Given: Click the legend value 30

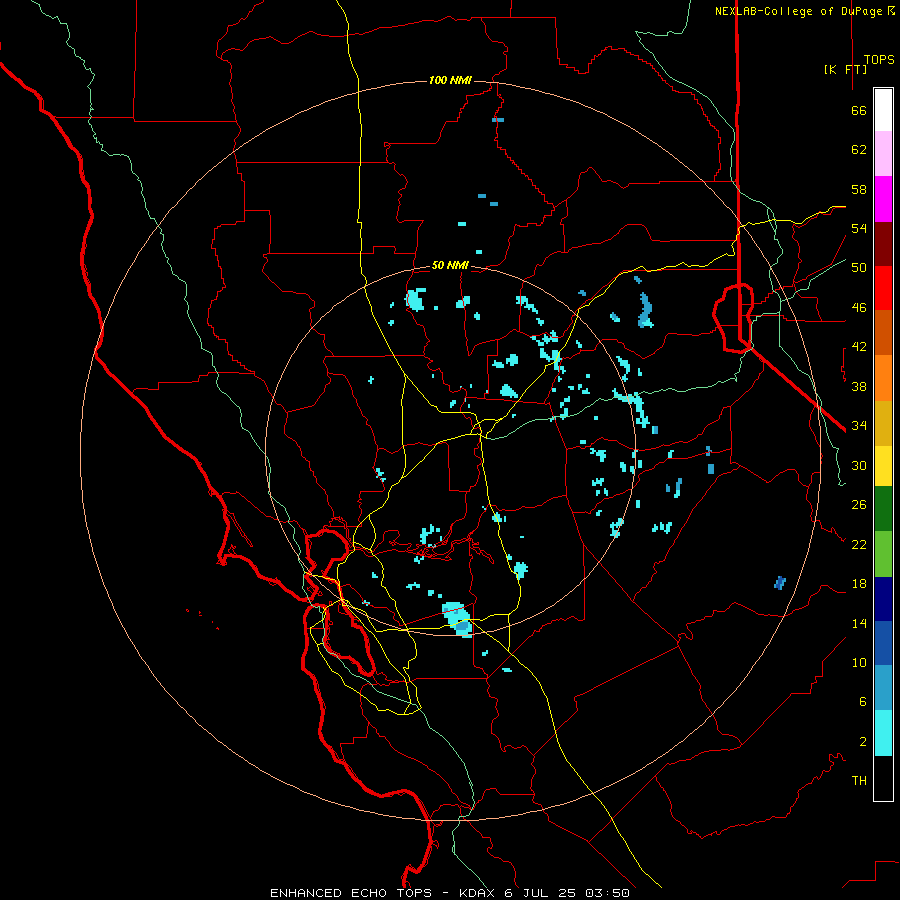Looking at the screenshot, I should [x=859, y=465].
